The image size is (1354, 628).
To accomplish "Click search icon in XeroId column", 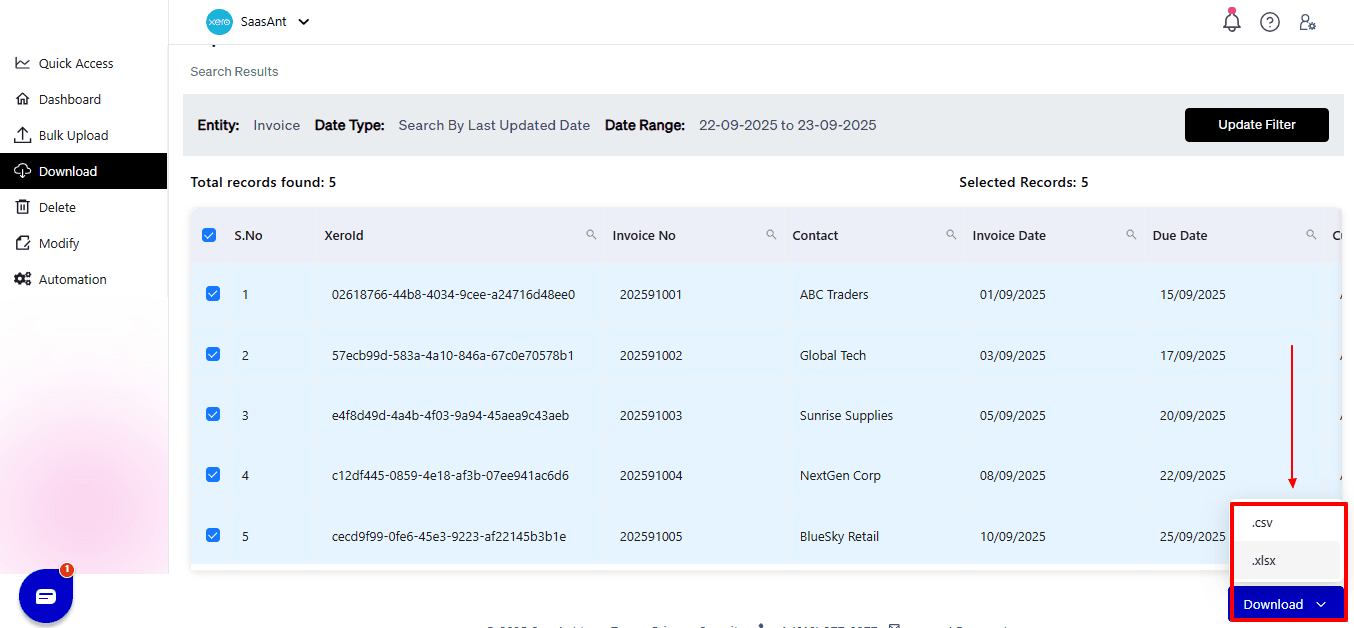I will (x=591, y=235).
